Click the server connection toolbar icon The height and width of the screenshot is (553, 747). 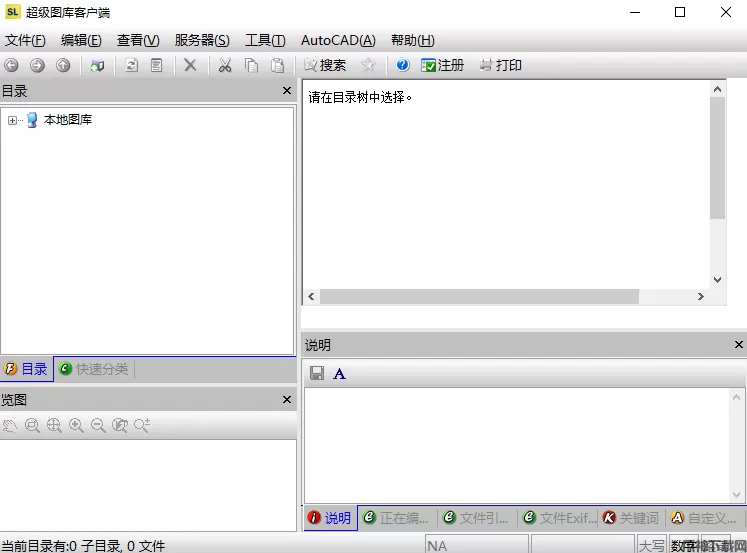coord(97,65)
